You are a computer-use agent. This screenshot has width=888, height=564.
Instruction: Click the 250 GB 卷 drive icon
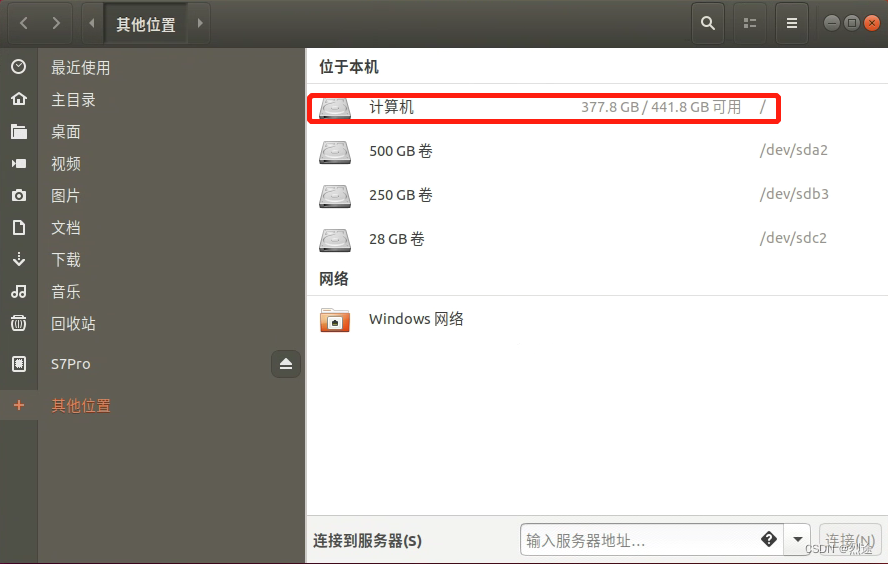(335, 196)
